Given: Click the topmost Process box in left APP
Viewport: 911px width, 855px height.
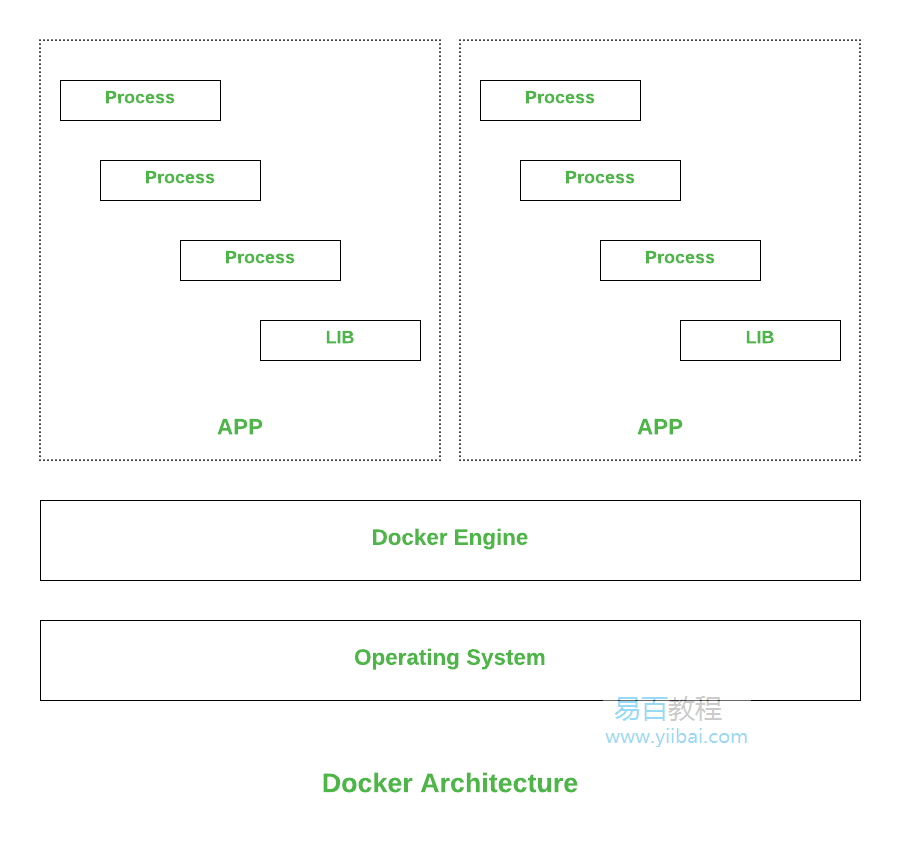Looking at the screenshot, I should click(x=141, y=100).
